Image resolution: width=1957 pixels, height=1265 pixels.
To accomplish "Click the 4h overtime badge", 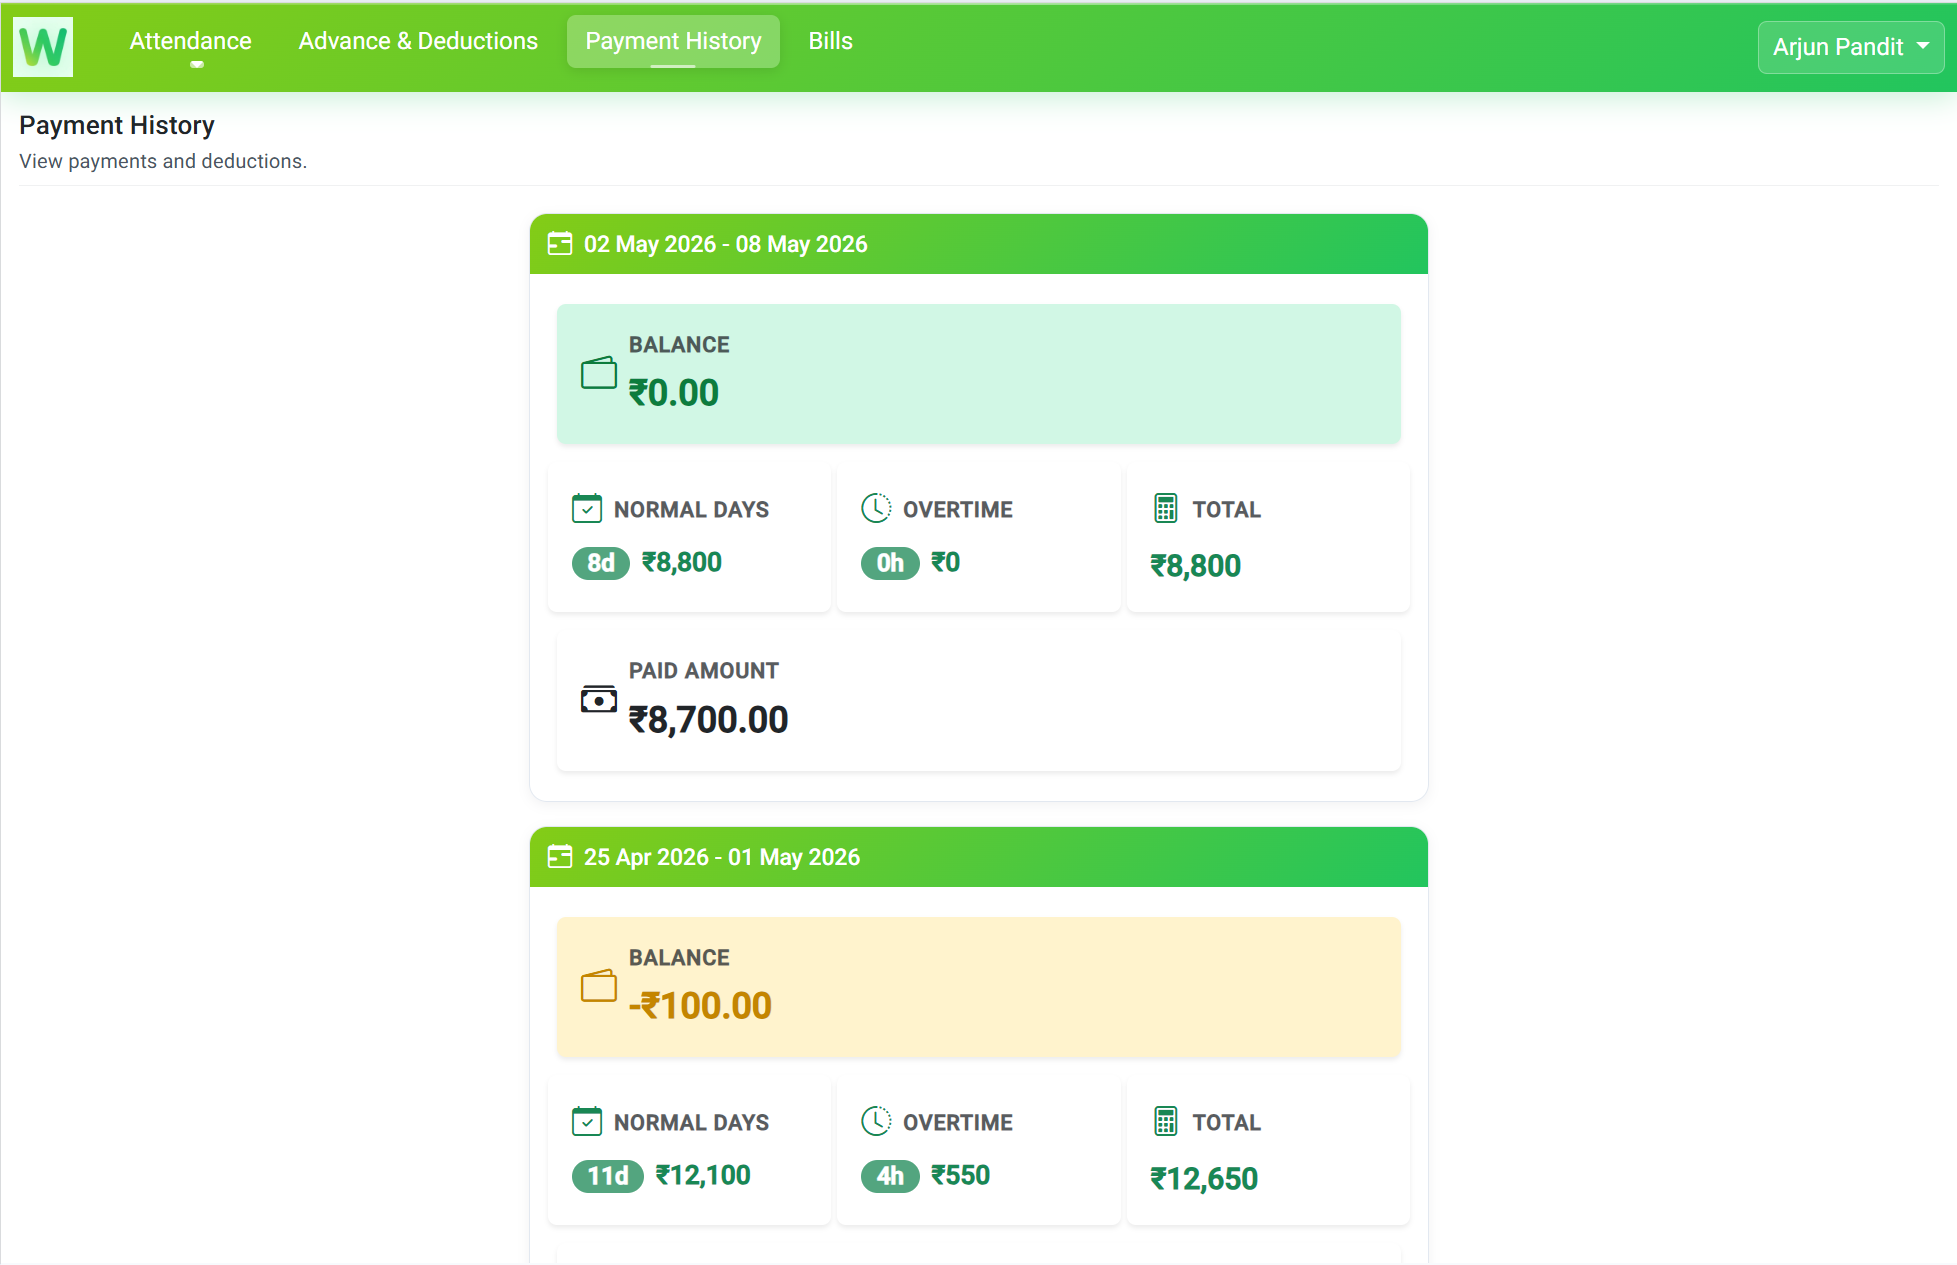I will coord(890,1176).
